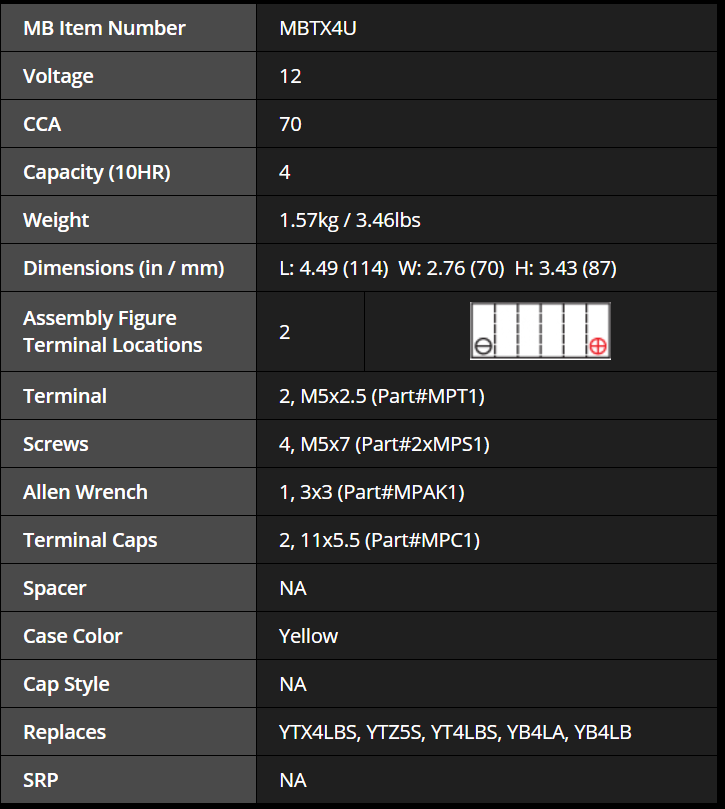Viewport: 725px width, 809px height.
Task: Click the dimensions value with L, W, H
Action: click(448, 268)
